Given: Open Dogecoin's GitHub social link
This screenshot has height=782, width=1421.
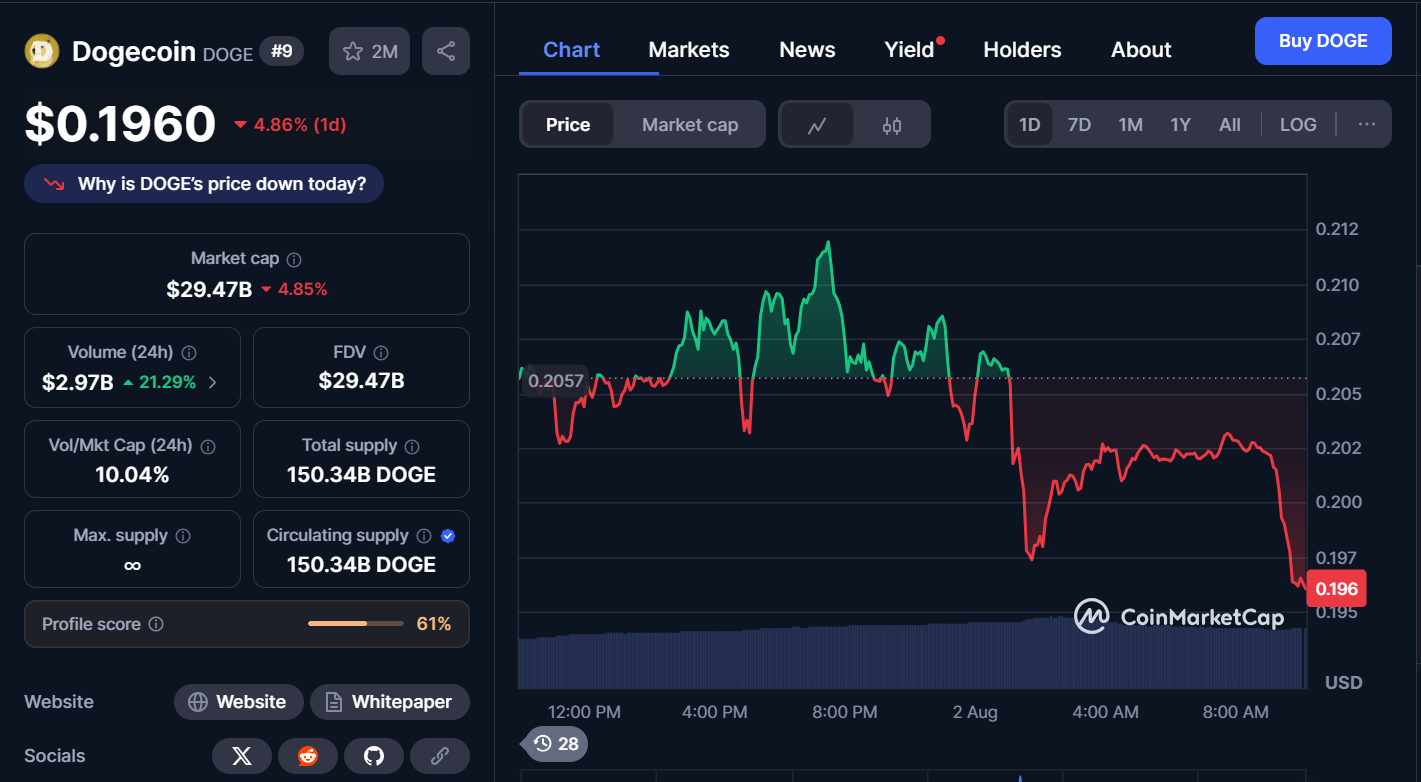Looking at the screenshot, I should tap(374, 756).
